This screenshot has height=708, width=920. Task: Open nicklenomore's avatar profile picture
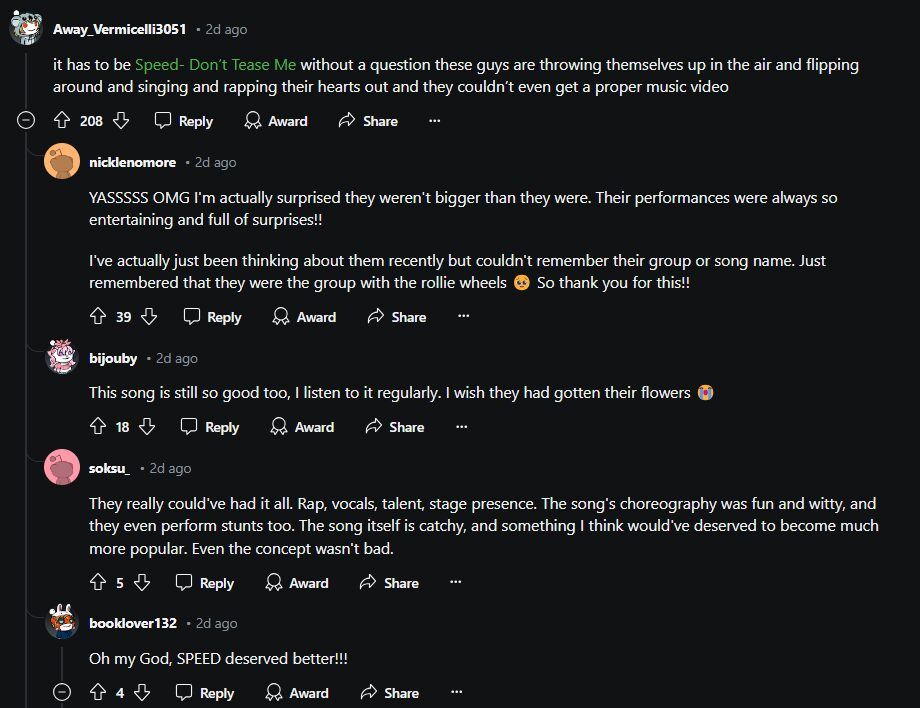pos(62,162)
